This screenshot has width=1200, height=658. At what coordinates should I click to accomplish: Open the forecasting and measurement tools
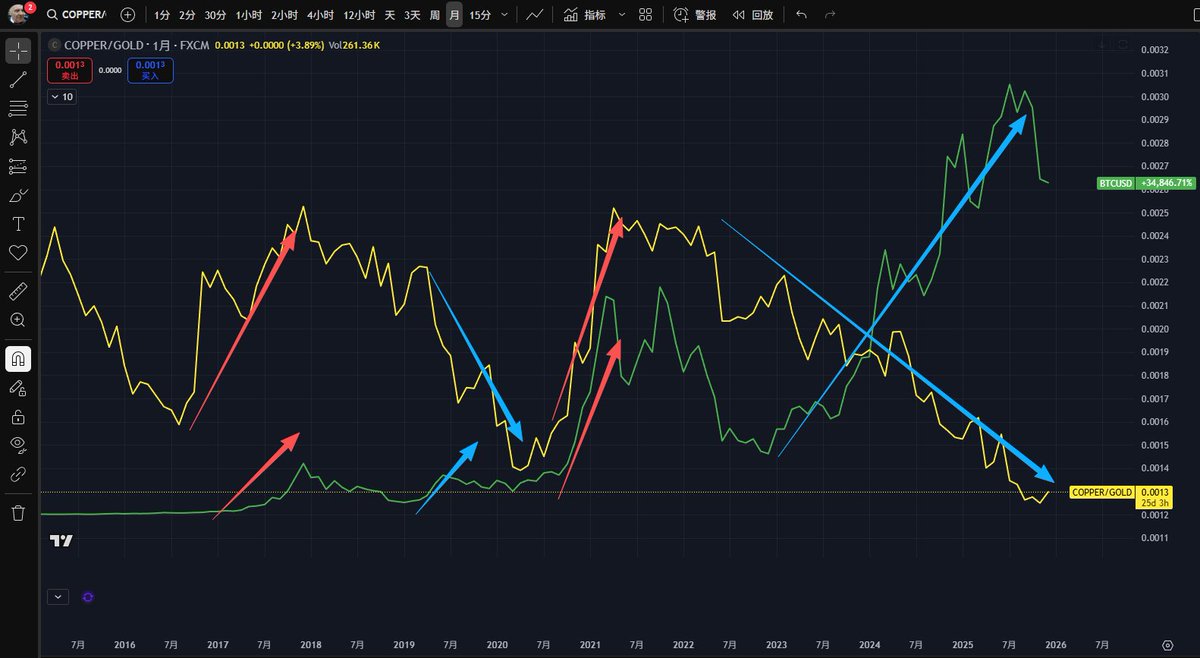click(x=18, y=166)
